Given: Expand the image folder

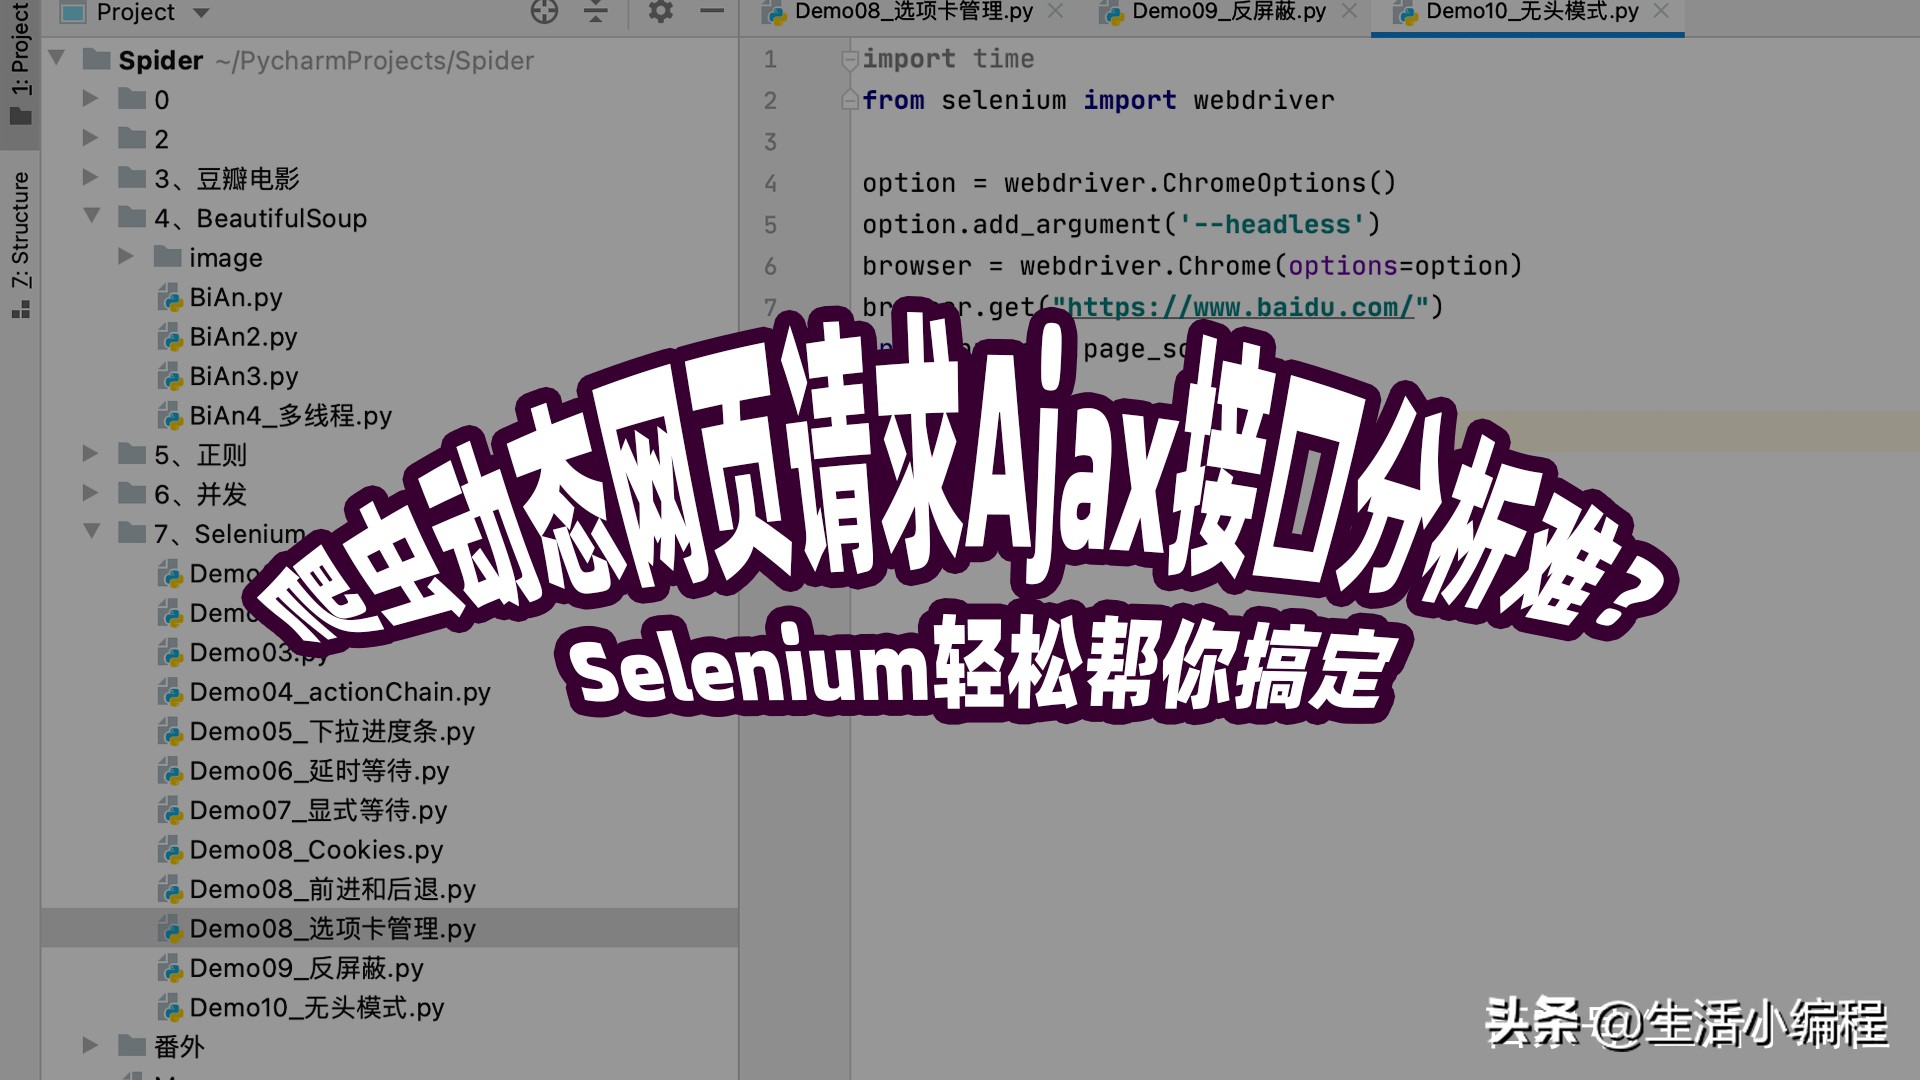Looking at the screenshot, I should [126, 256].
